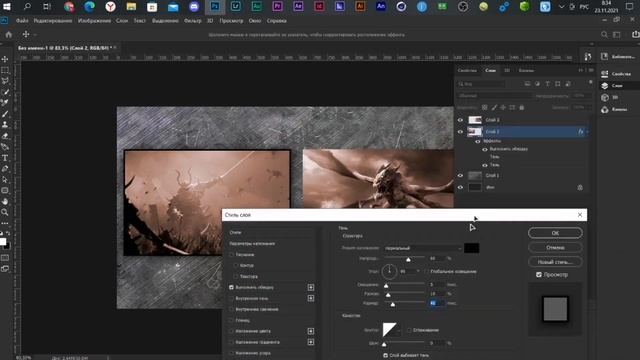Hide the Слой 1 layer

(460, 176)
